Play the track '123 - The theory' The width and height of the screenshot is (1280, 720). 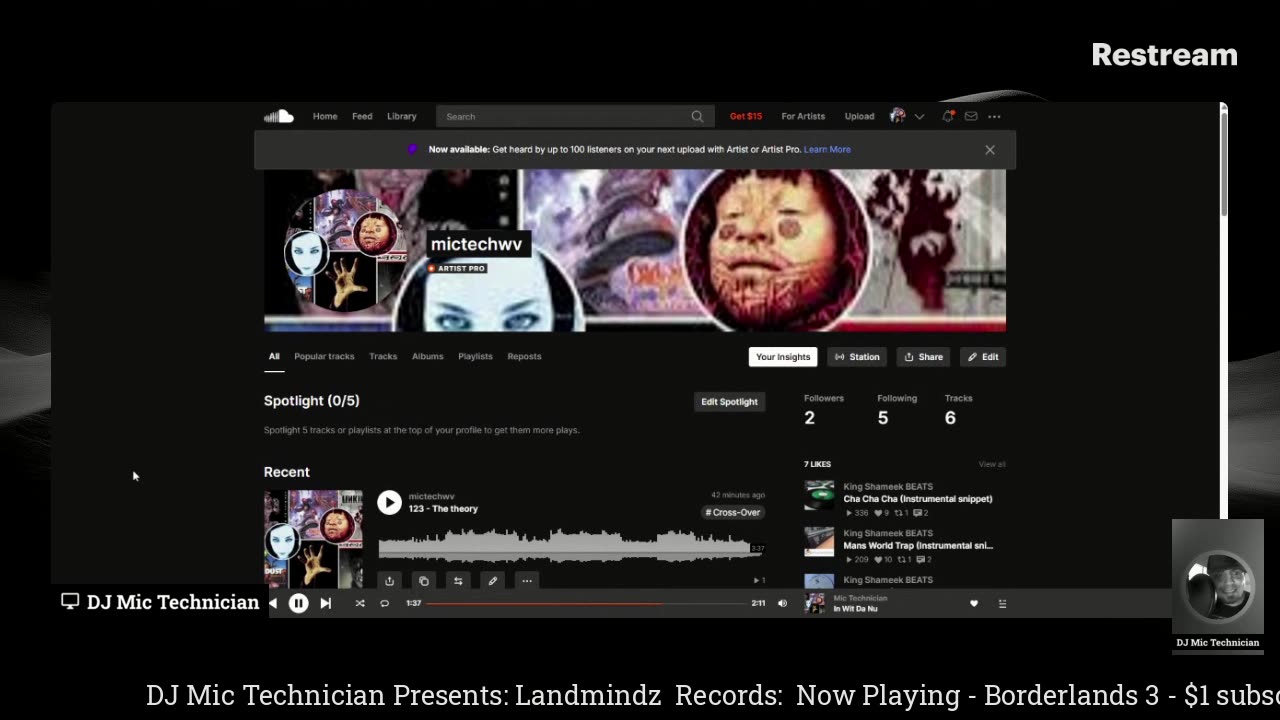pos(389,502)
